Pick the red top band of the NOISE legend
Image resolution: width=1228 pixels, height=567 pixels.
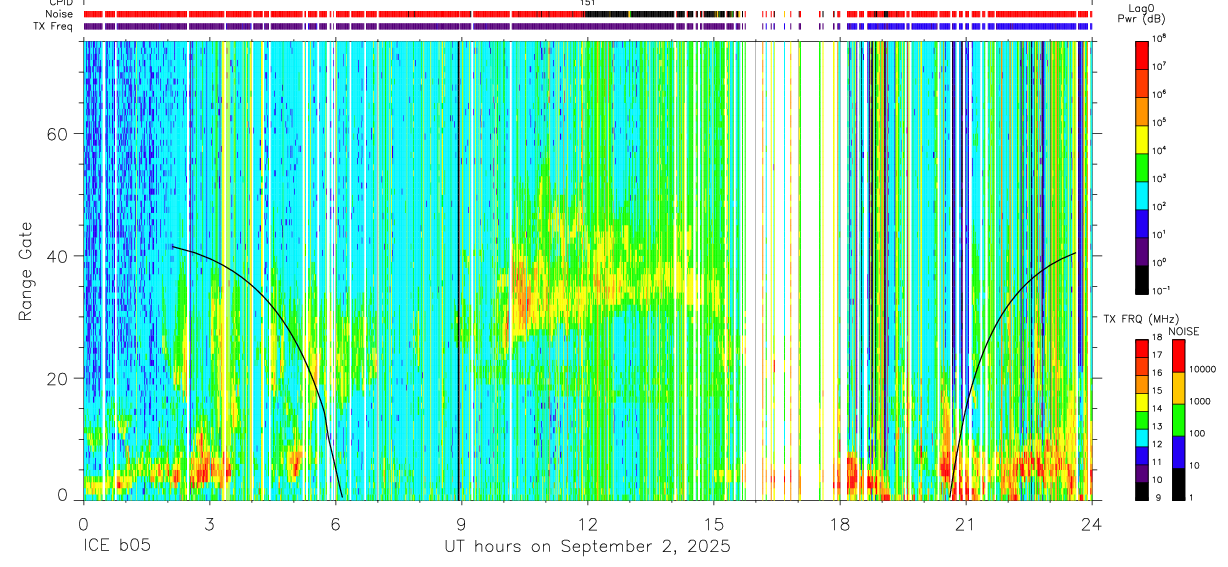click(x=1177, y=356)
